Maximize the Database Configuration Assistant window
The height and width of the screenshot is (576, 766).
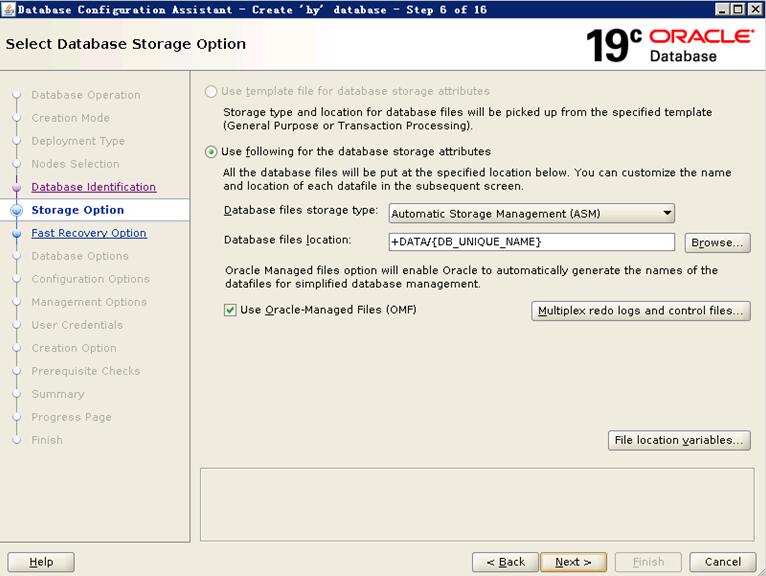738,9
